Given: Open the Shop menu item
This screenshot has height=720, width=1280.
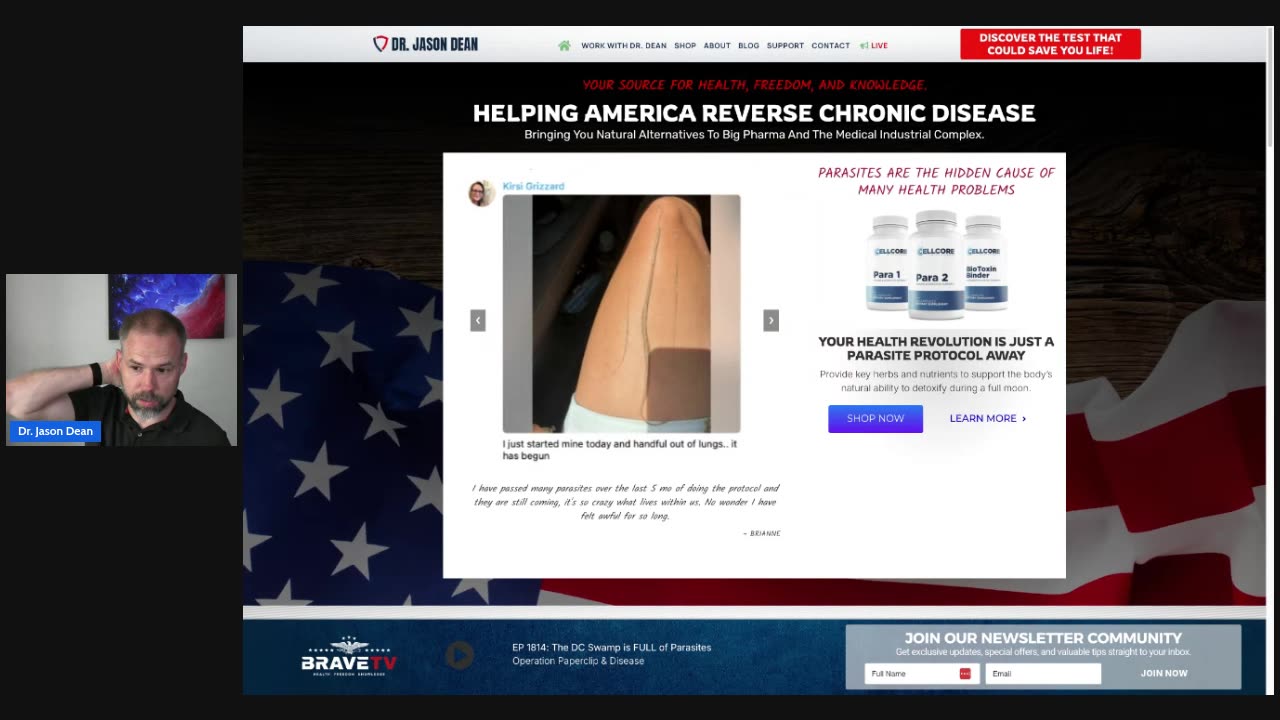Looking at the screenshot, I should [685, 46].
